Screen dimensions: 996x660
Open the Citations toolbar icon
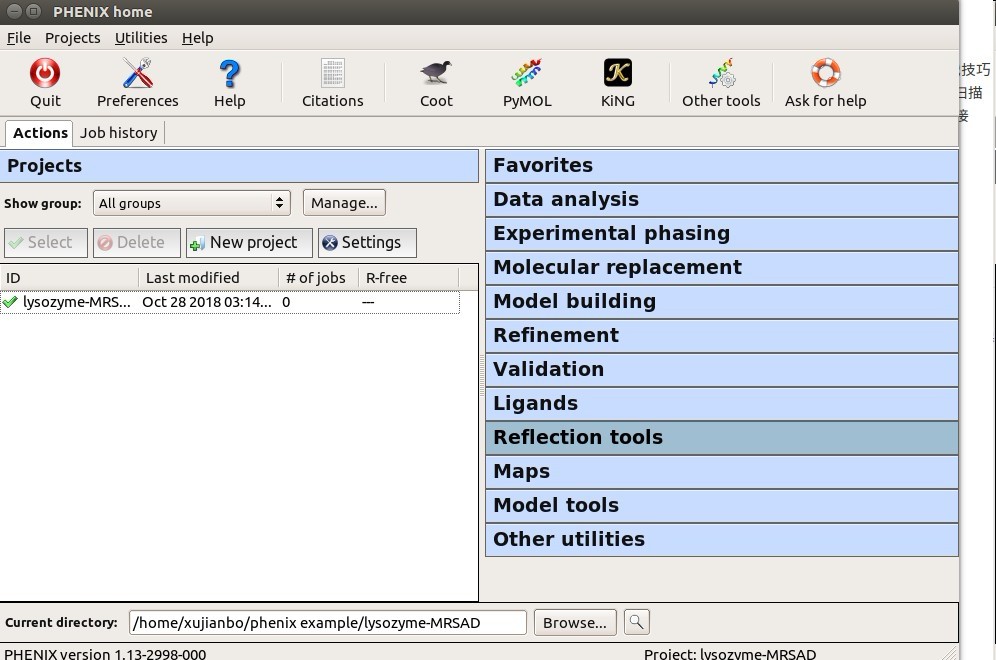(333, 73)
